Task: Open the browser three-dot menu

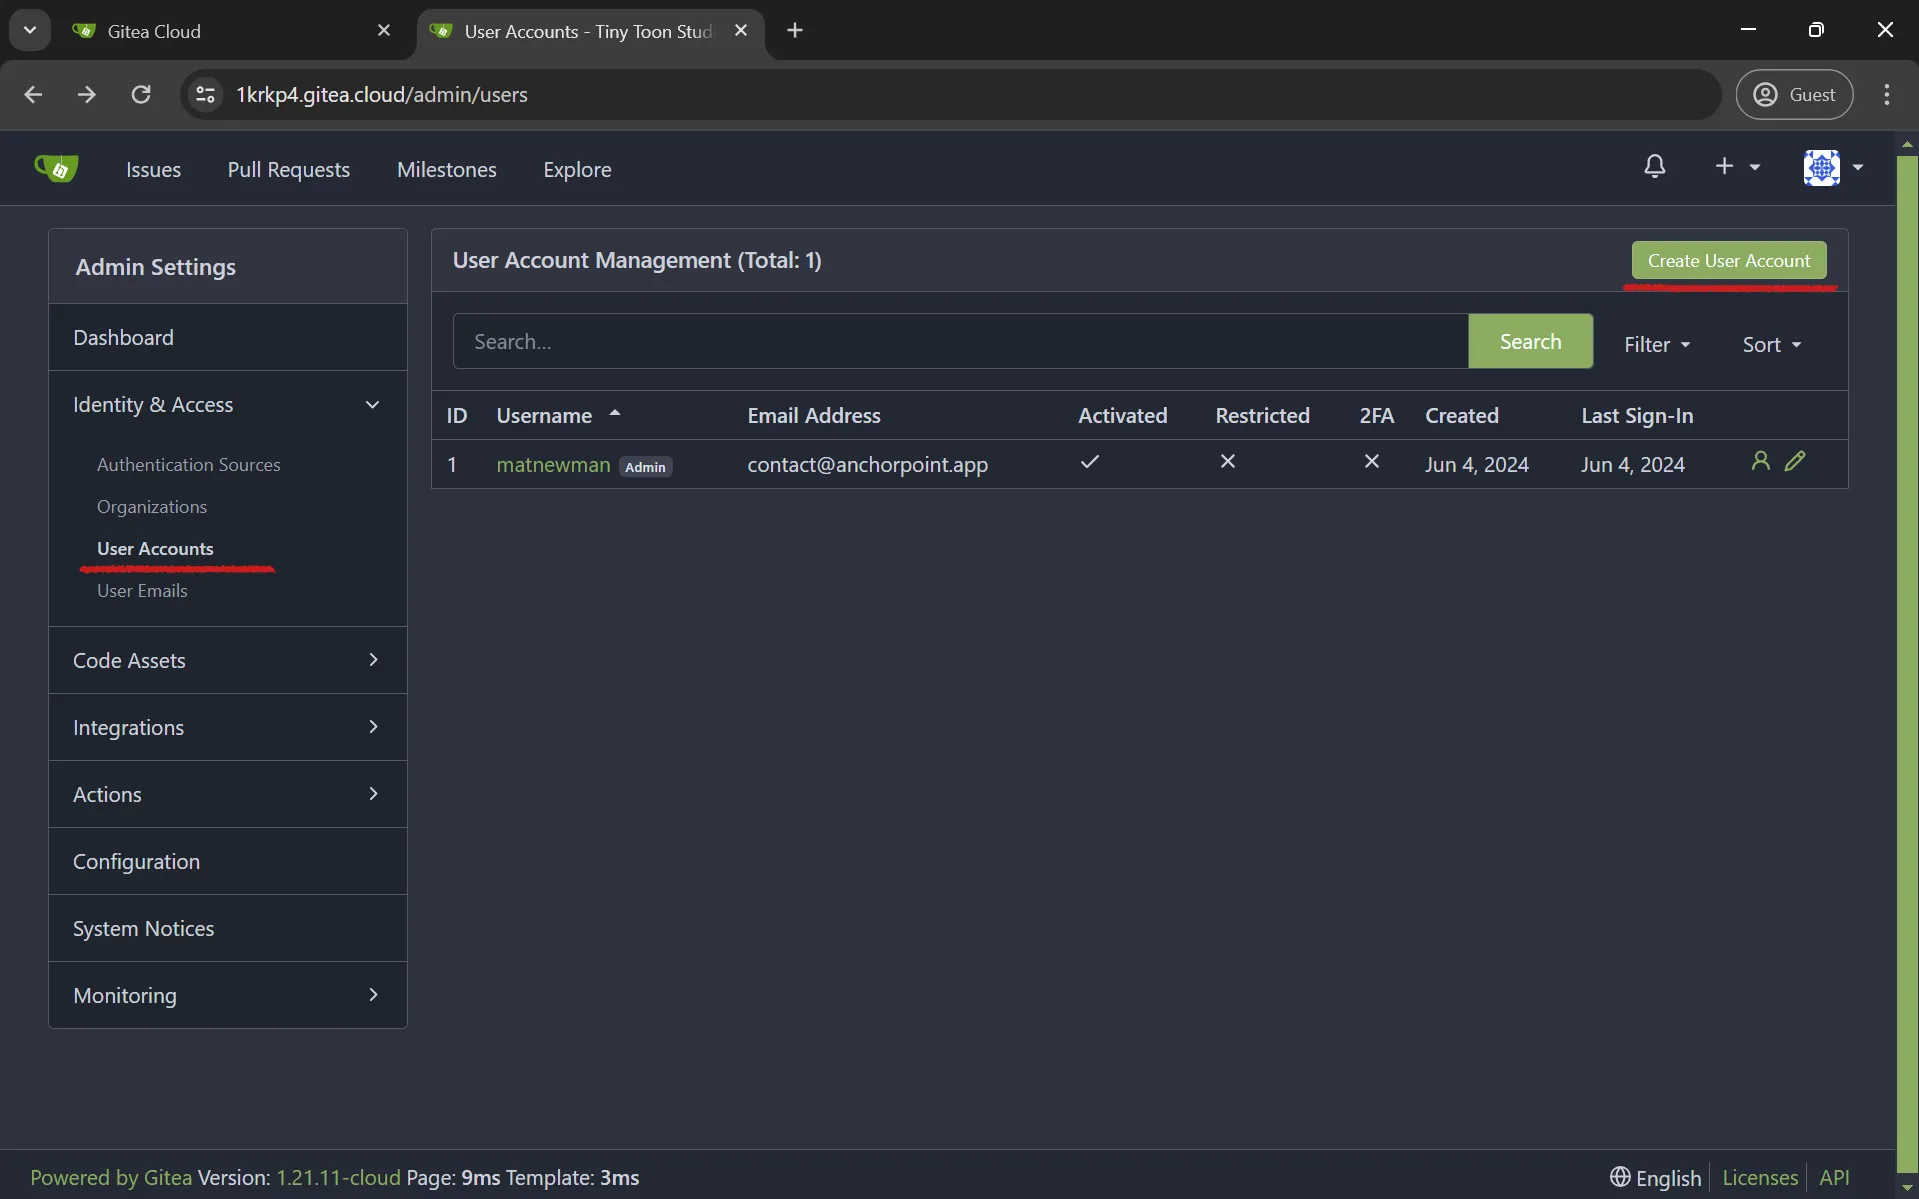Action: [x=1886, y=94]
